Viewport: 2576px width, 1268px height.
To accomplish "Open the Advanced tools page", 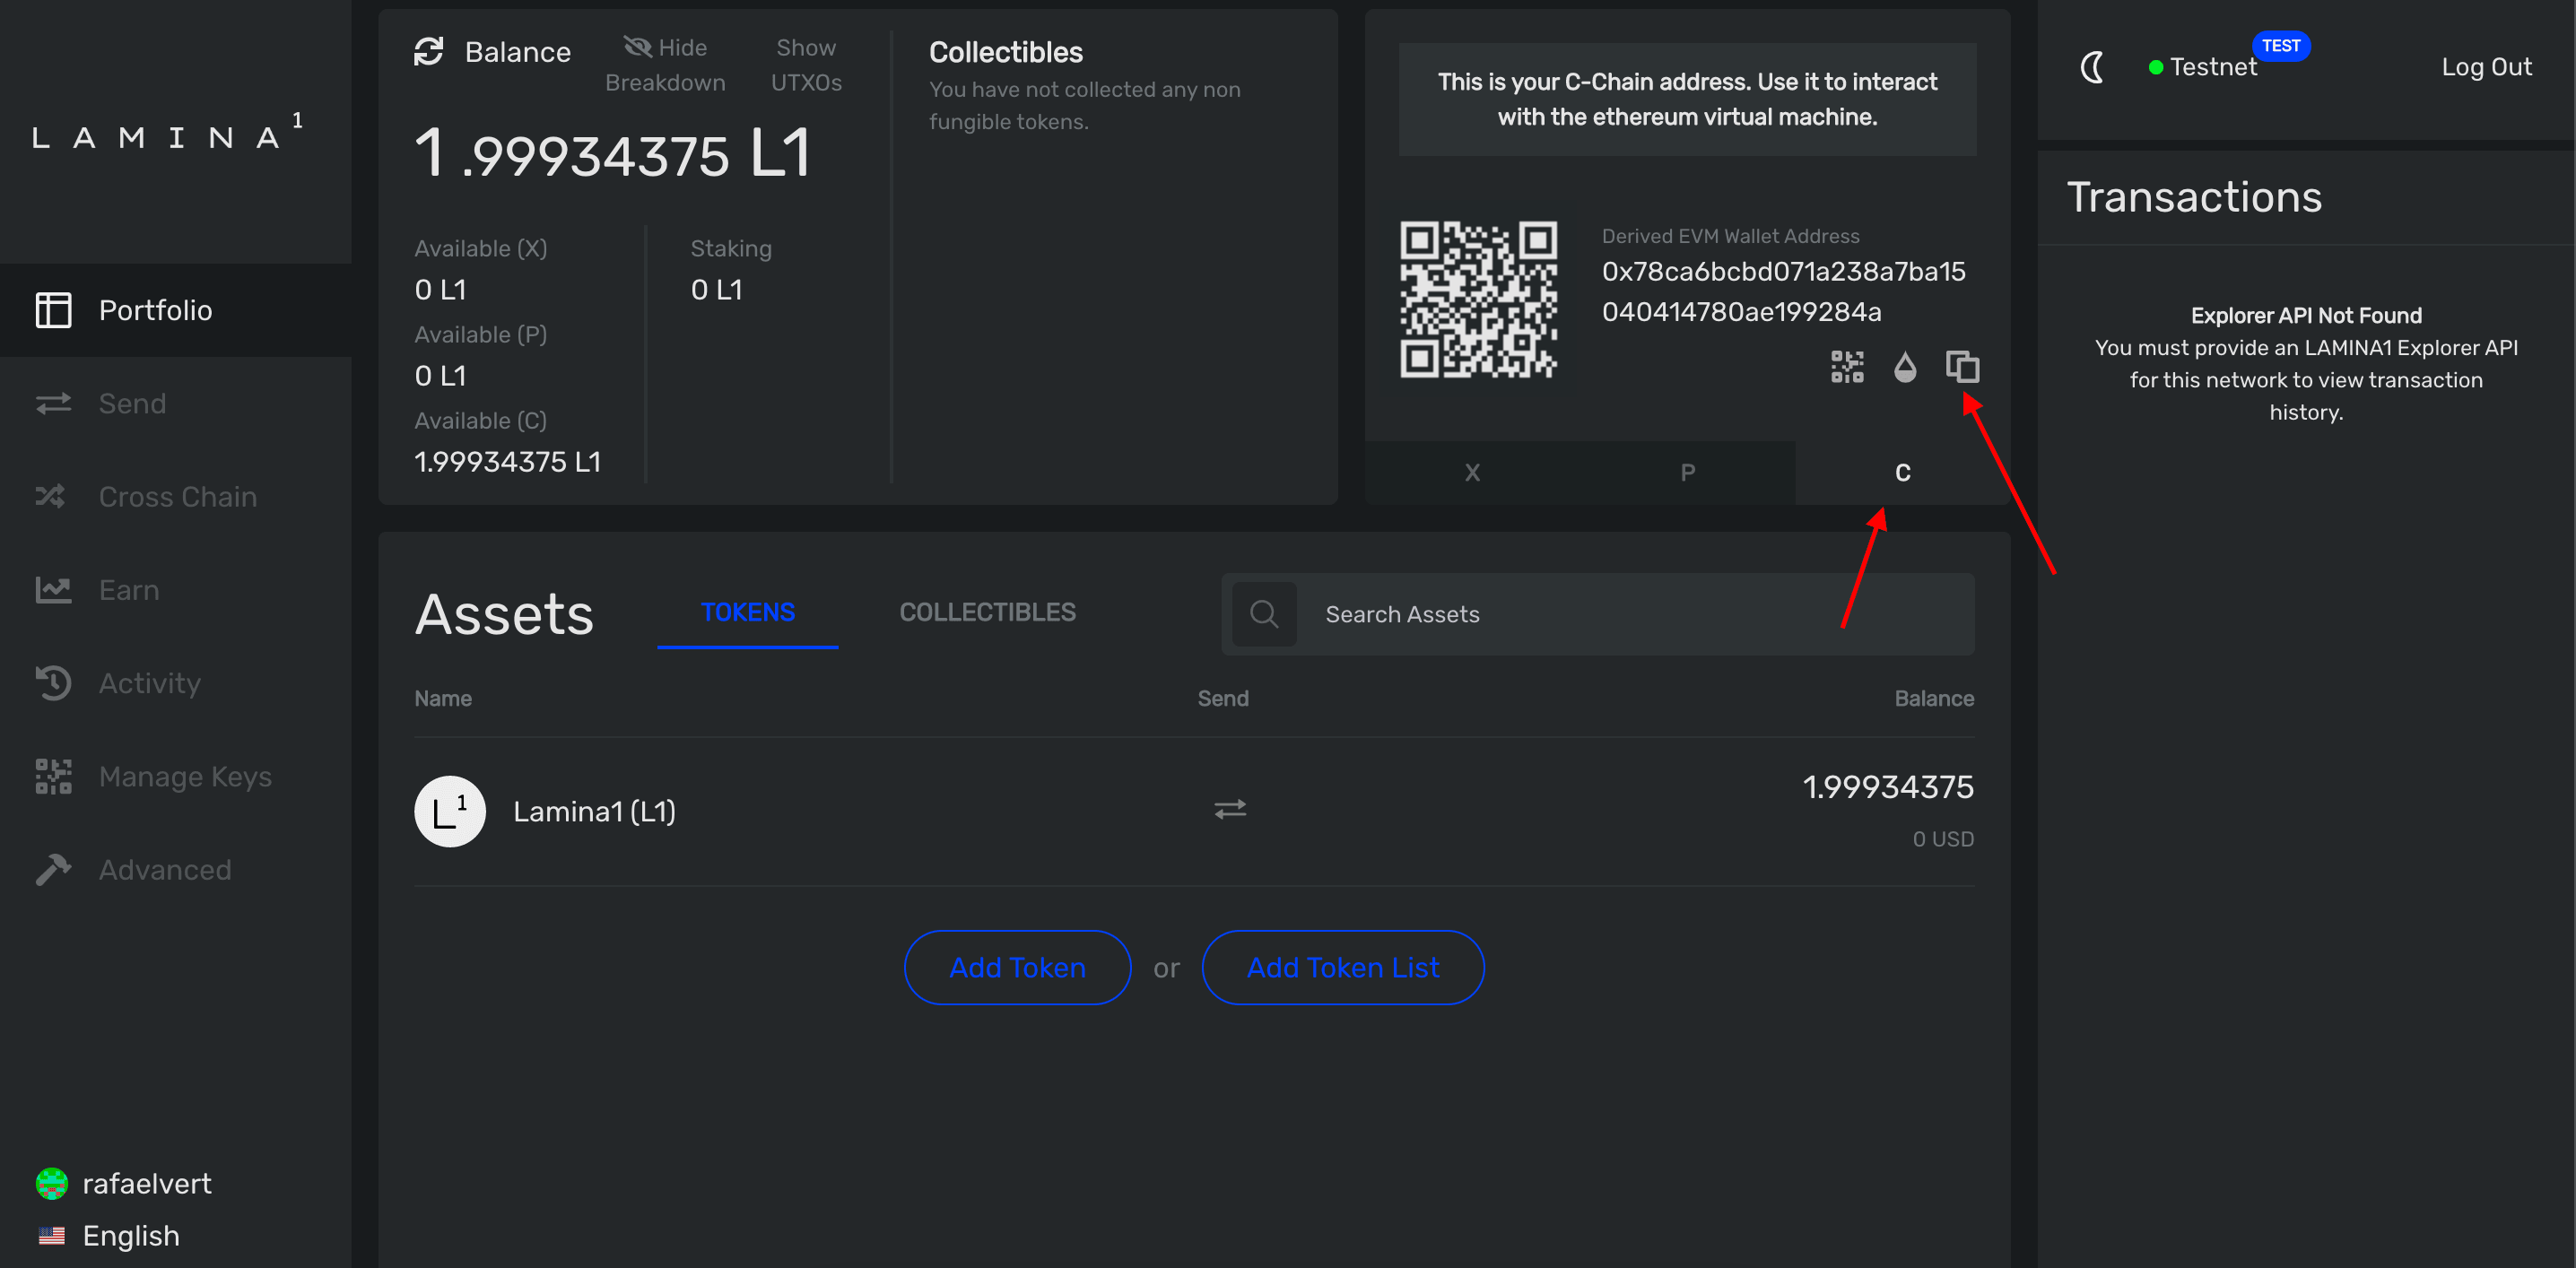I will click(x=176, y=869).
